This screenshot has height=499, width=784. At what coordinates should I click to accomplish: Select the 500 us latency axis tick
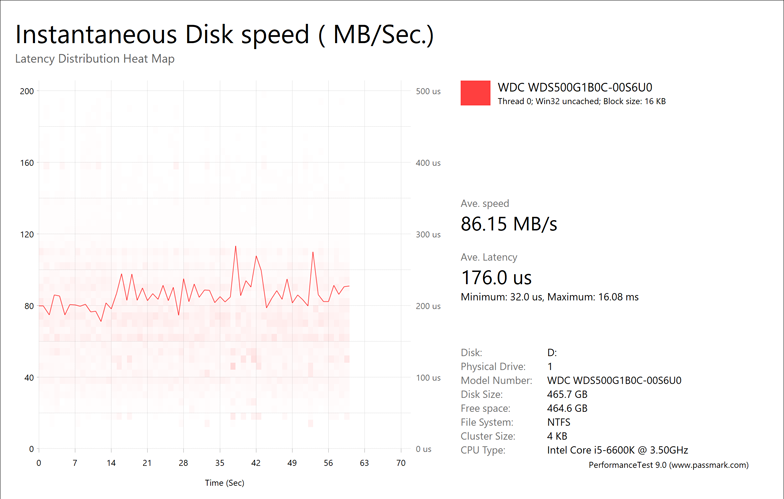pos(428,92)
